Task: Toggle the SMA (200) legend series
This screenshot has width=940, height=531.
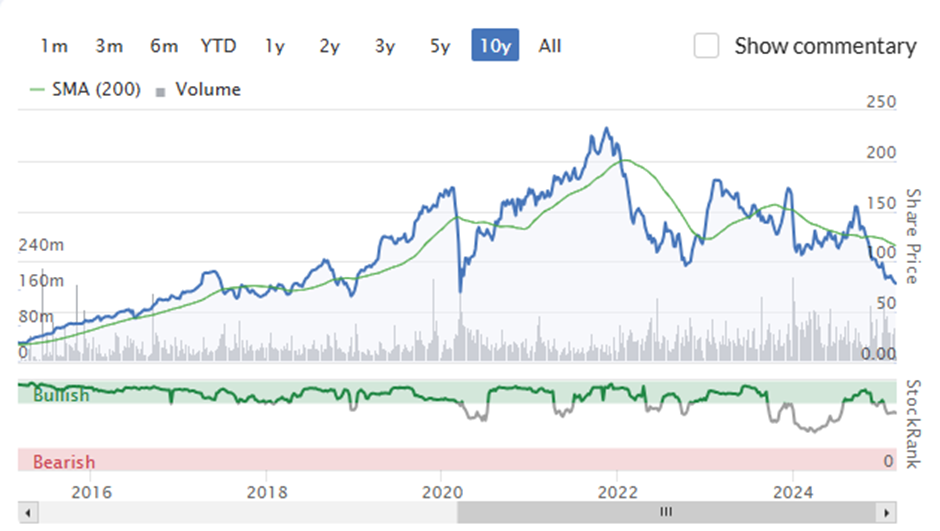Action: click(85, 89)
